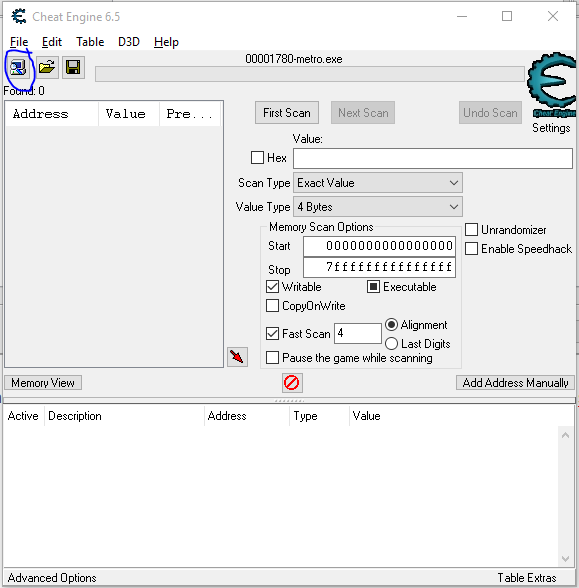The width and height of the screenshot is (579, 588).
Task: Click the floppy disk save icon
Action: point(73,68)
